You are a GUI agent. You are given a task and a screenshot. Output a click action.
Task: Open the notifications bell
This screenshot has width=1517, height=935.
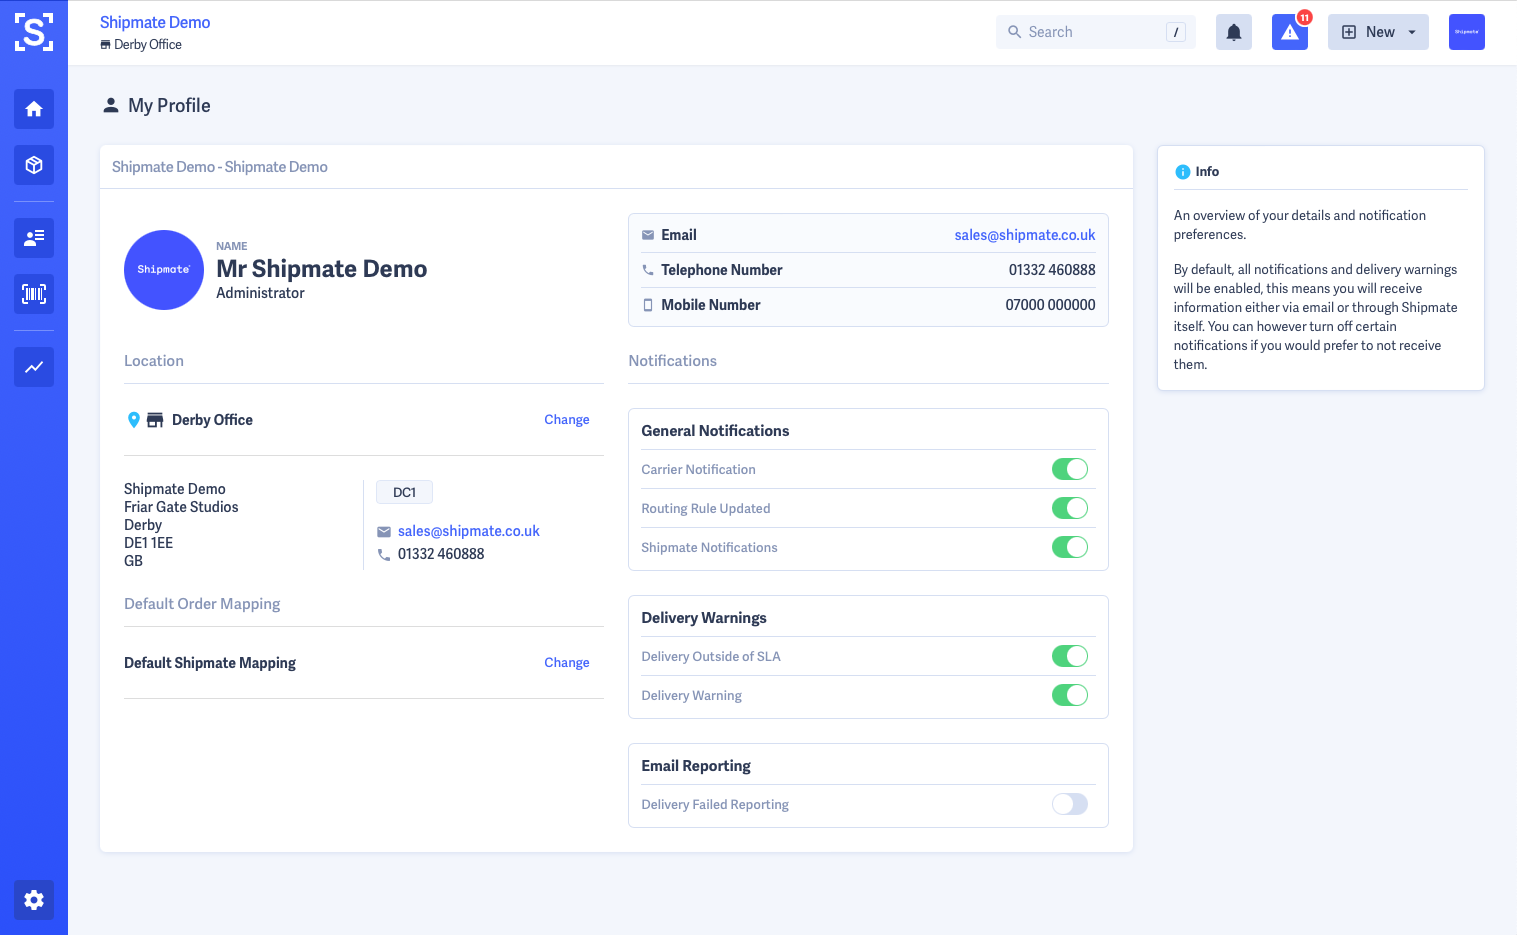coord(1234,32)
